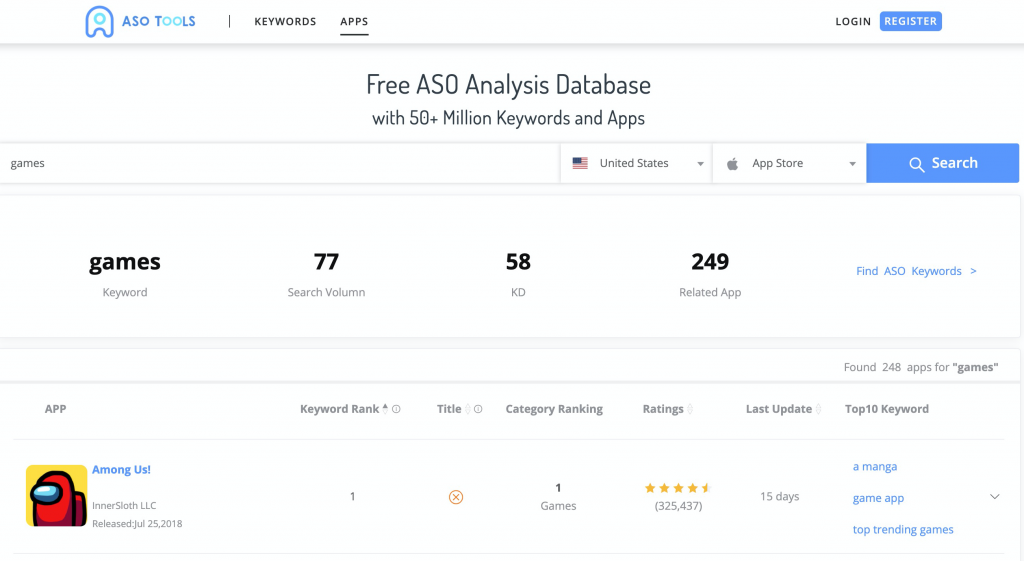The height and width of the screenshot is (561, 1024).
Task: Open the Find ASO Keywords link
Action: [x=916, y=271]
